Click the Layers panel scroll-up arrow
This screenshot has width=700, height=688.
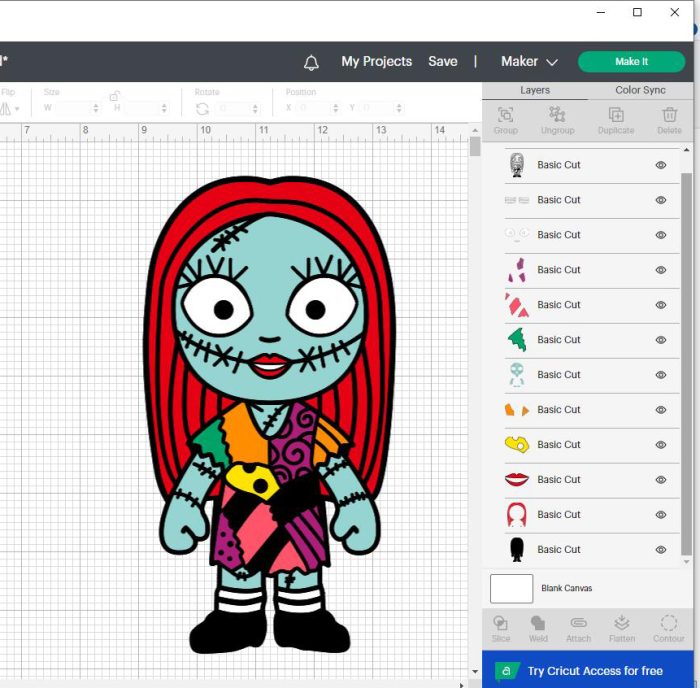coord(687,150)
